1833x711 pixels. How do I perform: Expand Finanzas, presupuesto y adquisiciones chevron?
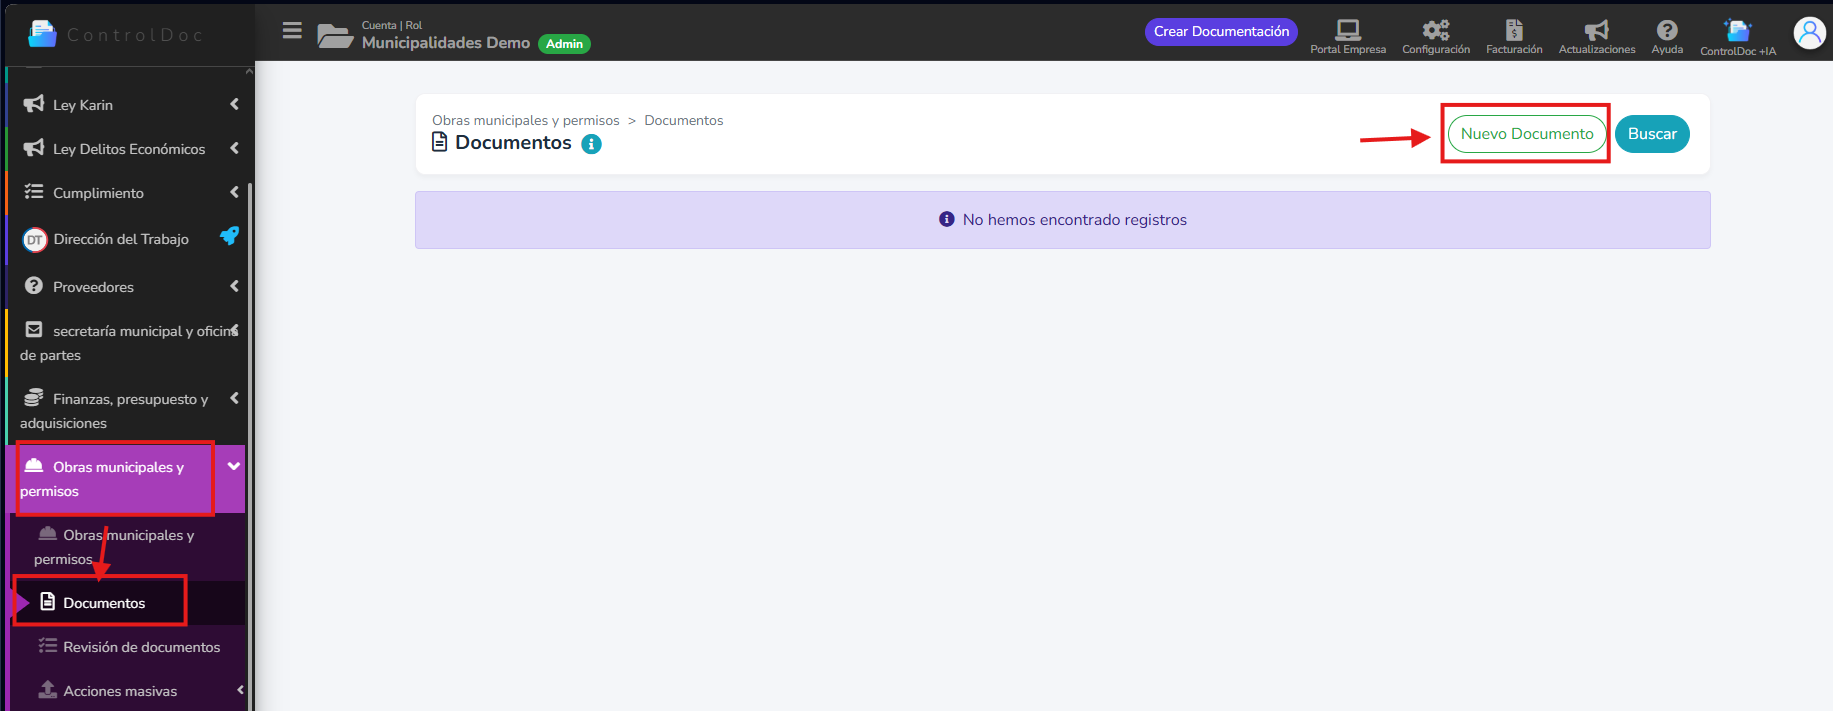point(234,398)
